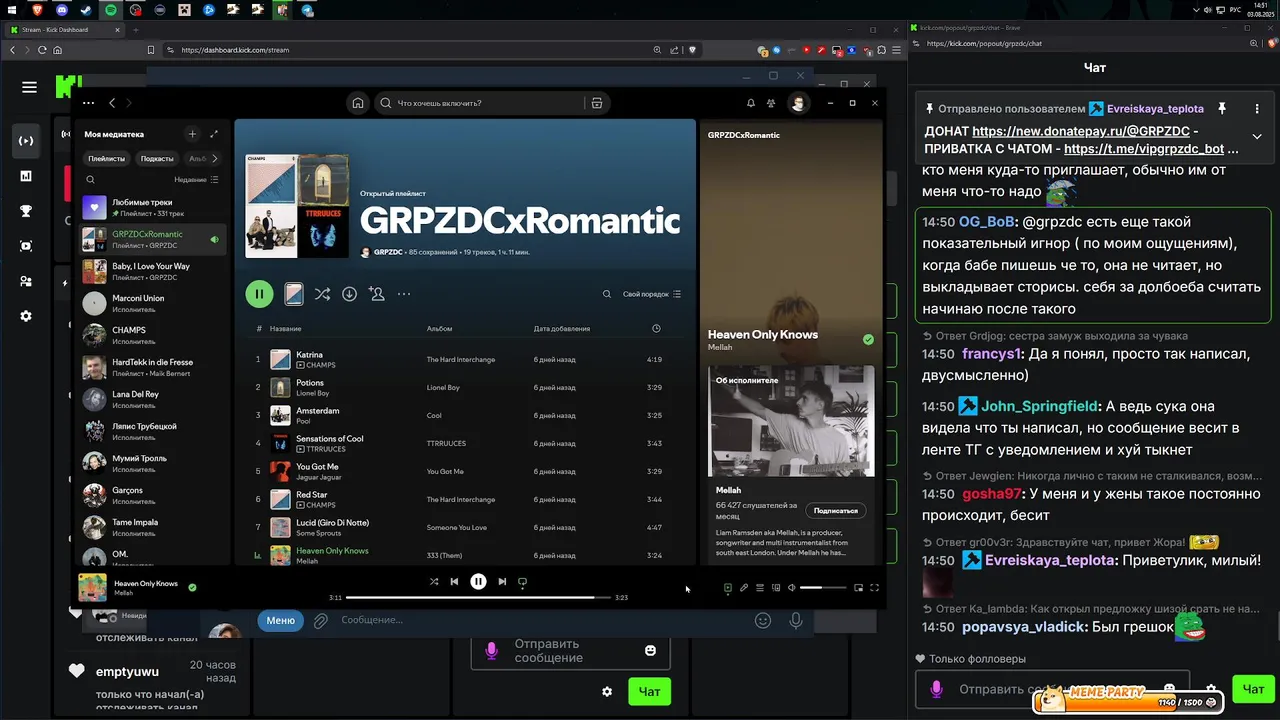This screenshot has height=720, width=1280.
Task: Play the Amsterdam track row
Action: 466,415
